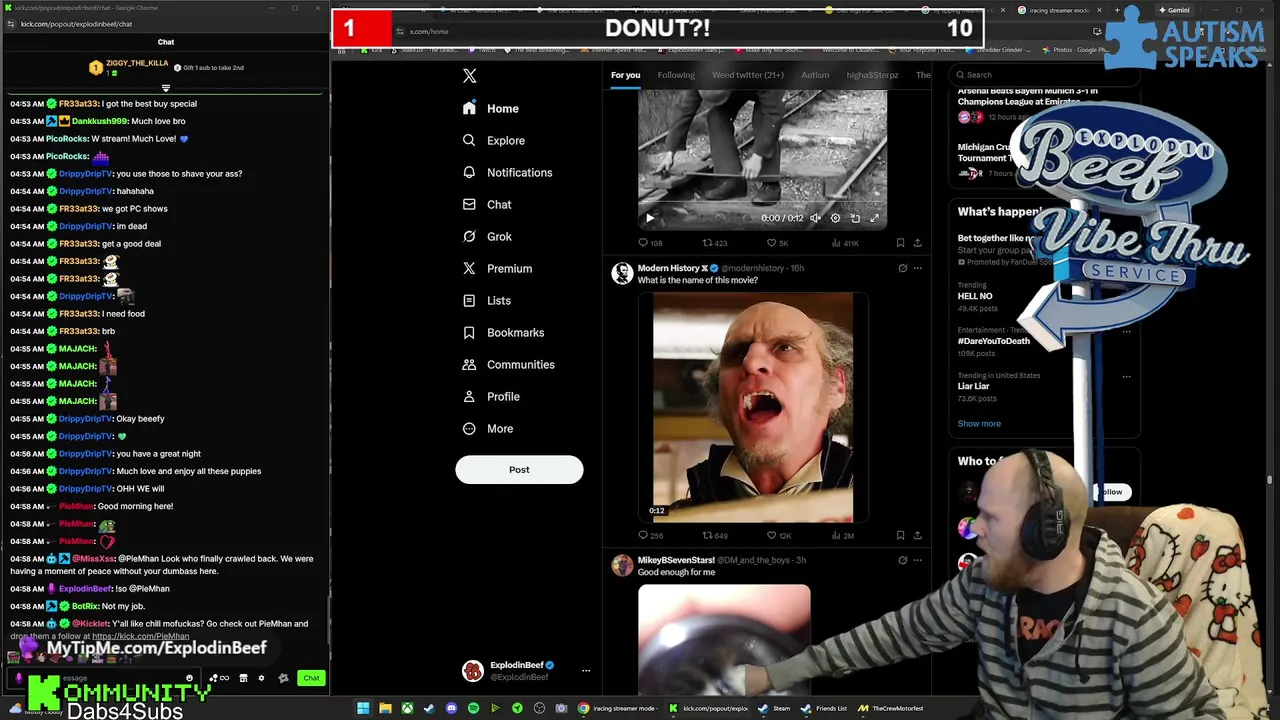Bookmark the Modern History post
Viewport: 1280px width, 720px height.
tap(900, 535)
